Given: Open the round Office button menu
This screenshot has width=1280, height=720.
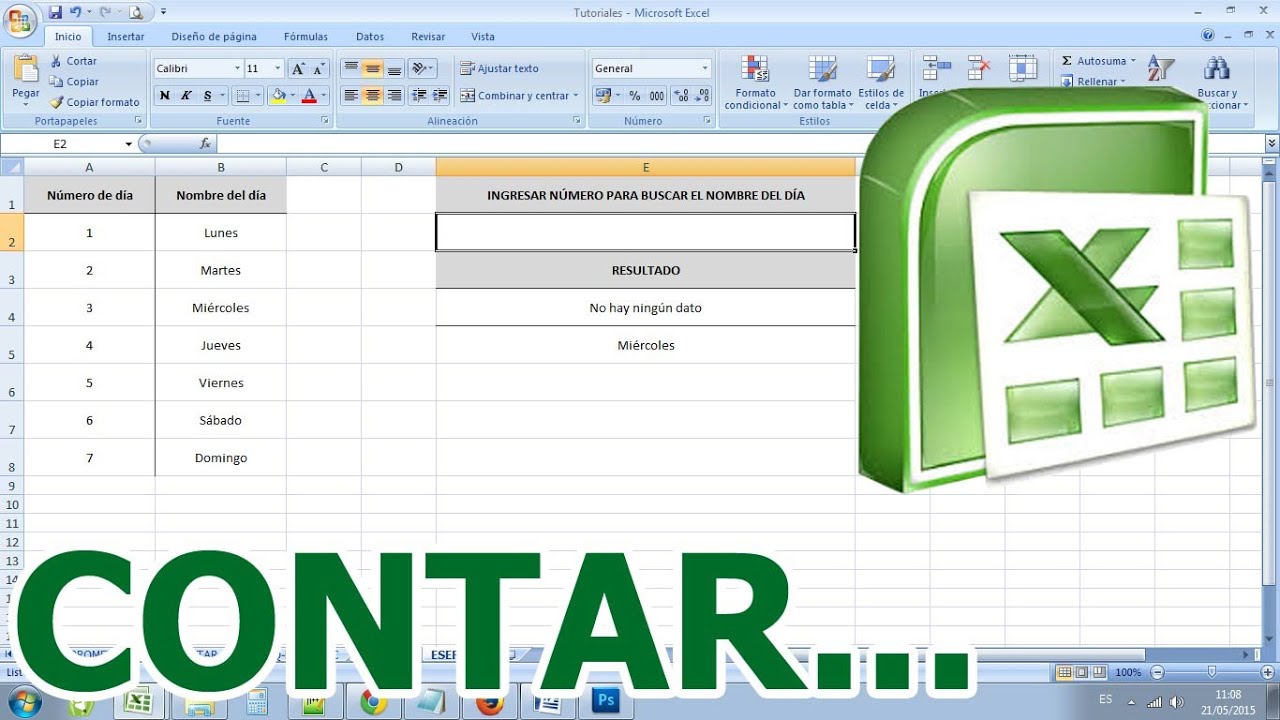Looking at the screenshot, I should [20, 20].
